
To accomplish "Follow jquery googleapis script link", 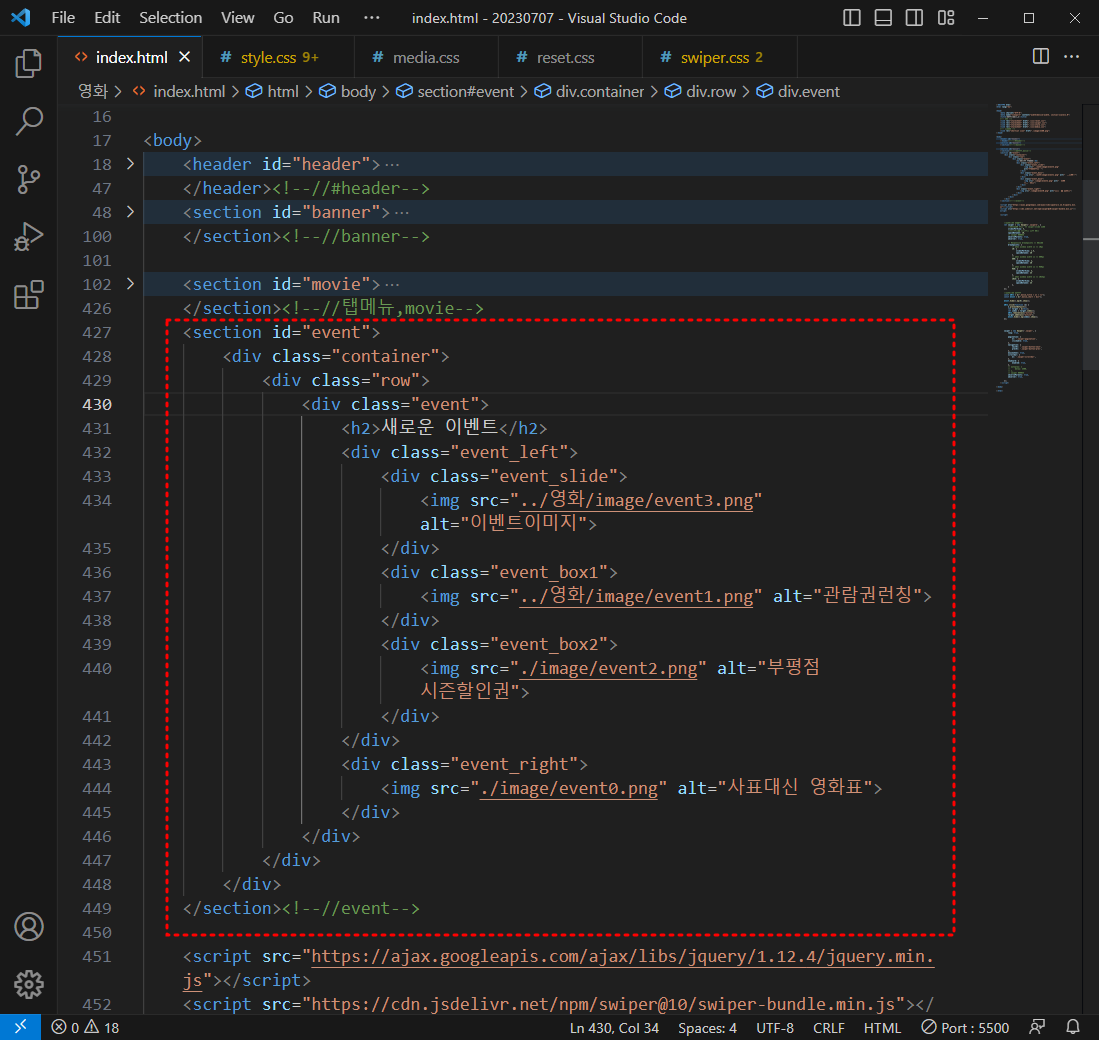I will [x=622, y=957].
